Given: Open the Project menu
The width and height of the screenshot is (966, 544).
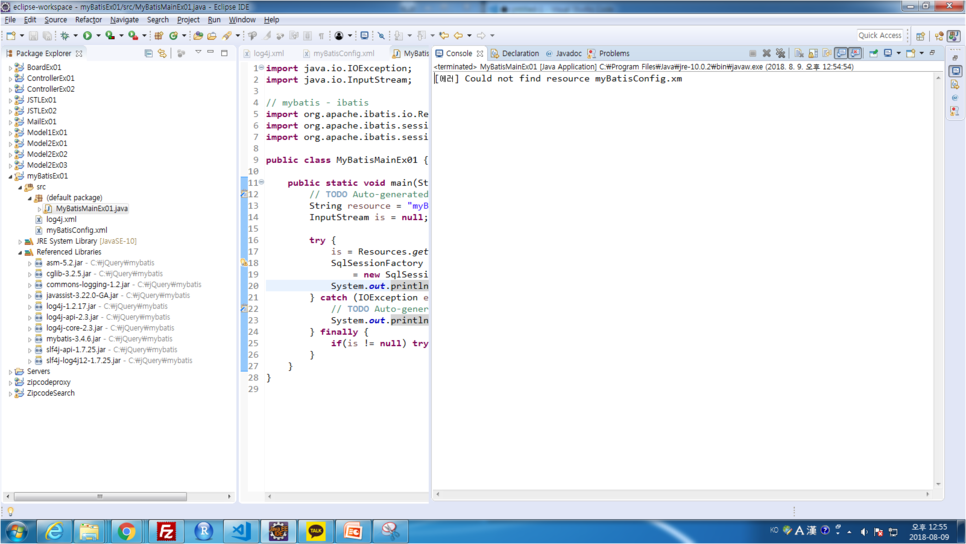Looking at the screenshot, I should [188, 20].
